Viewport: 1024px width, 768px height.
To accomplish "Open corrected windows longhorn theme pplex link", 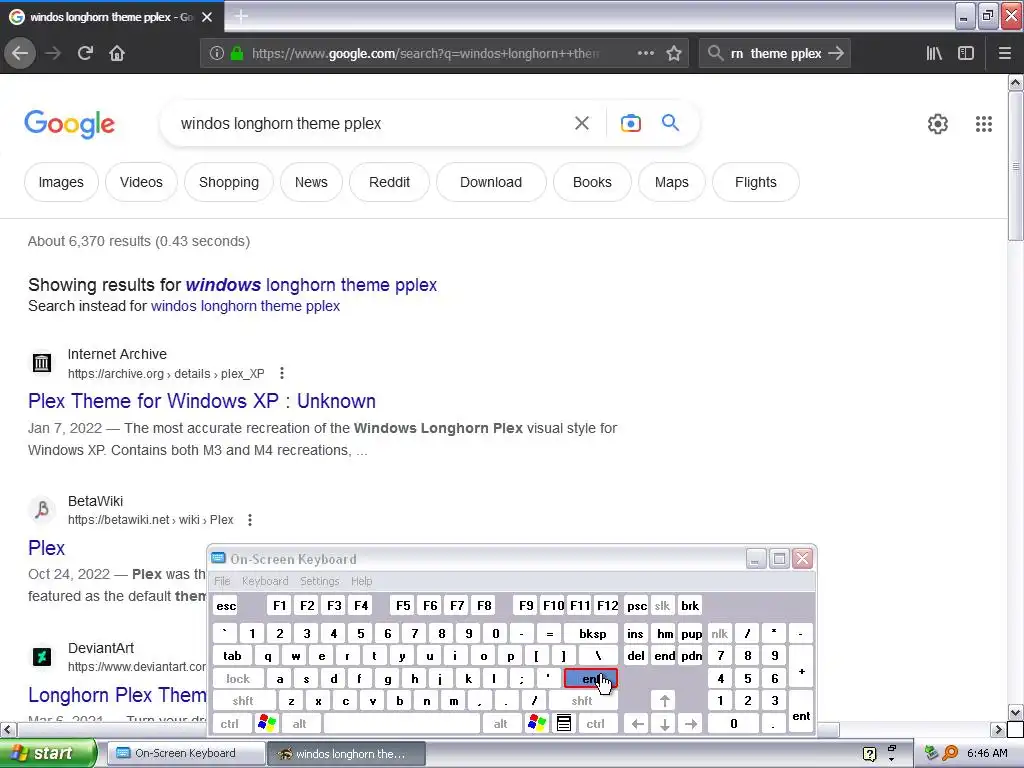I will 312,285.
